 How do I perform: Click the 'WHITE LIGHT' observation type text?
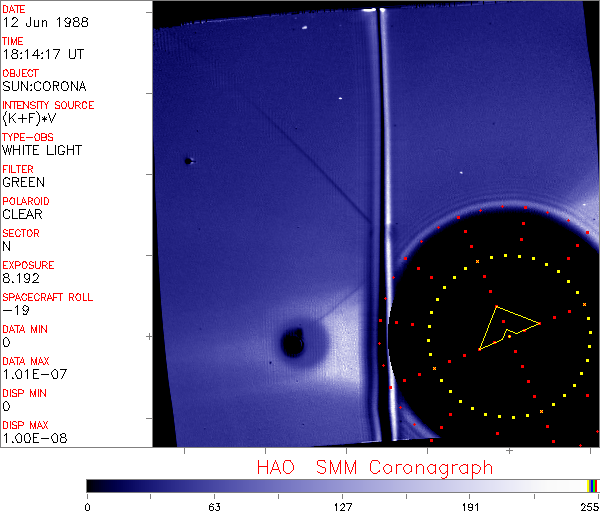point(42,150)
